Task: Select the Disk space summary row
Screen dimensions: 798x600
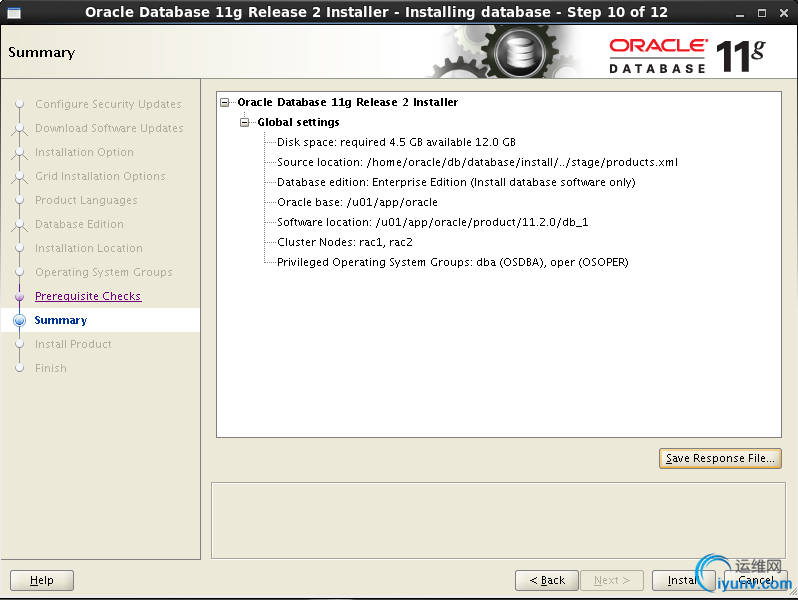Action: (x=396, y=142)
